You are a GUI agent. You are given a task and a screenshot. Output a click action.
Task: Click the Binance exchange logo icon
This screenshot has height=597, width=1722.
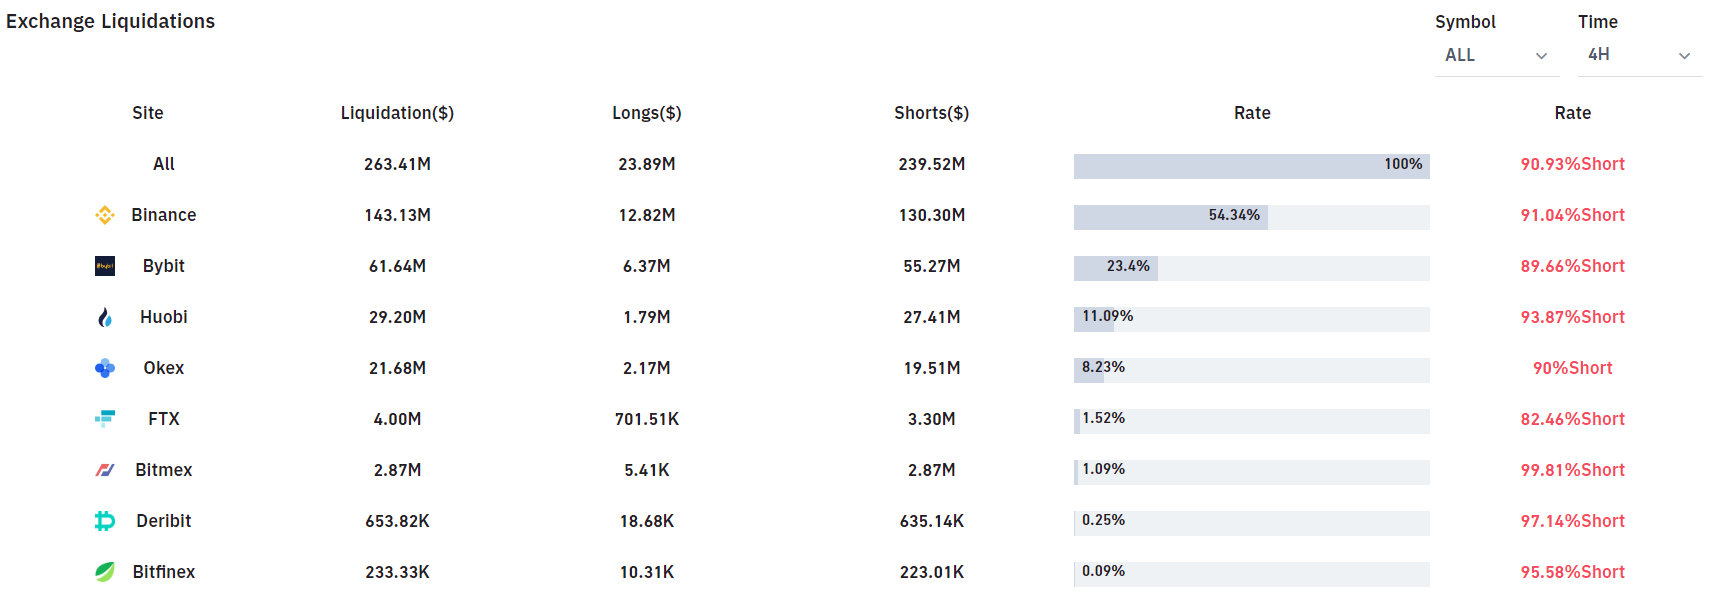(x=105, y=215)
